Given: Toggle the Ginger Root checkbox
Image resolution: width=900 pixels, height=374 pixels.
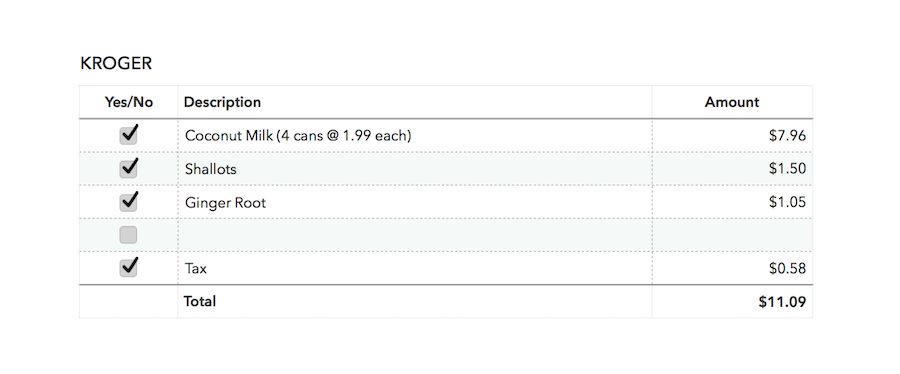Looking at the screenshot, I should [129, 202].
